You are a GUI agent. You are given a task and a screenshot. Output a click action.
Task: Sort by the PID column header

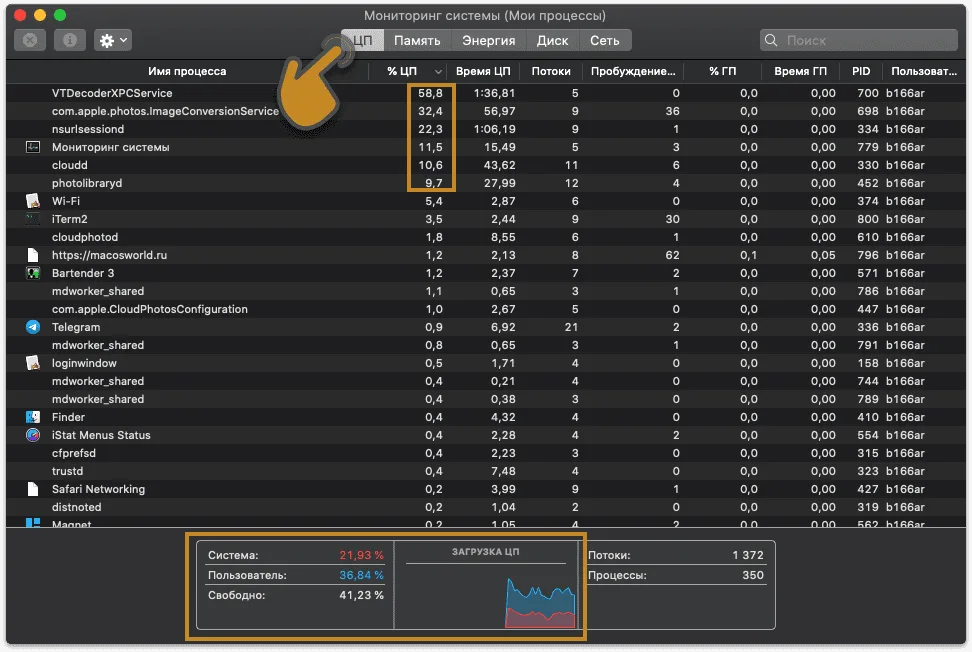[860, 71]
